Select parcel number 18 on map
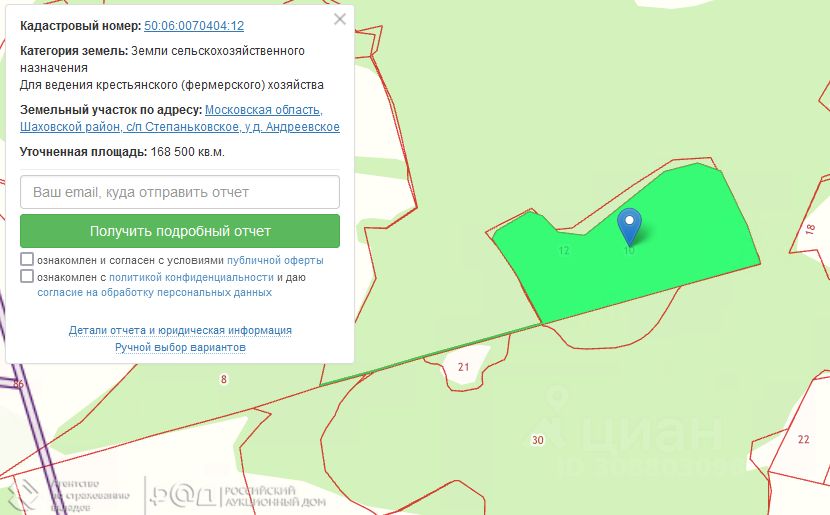Viewport: 830px width, 515px height. tap(810, 230)
